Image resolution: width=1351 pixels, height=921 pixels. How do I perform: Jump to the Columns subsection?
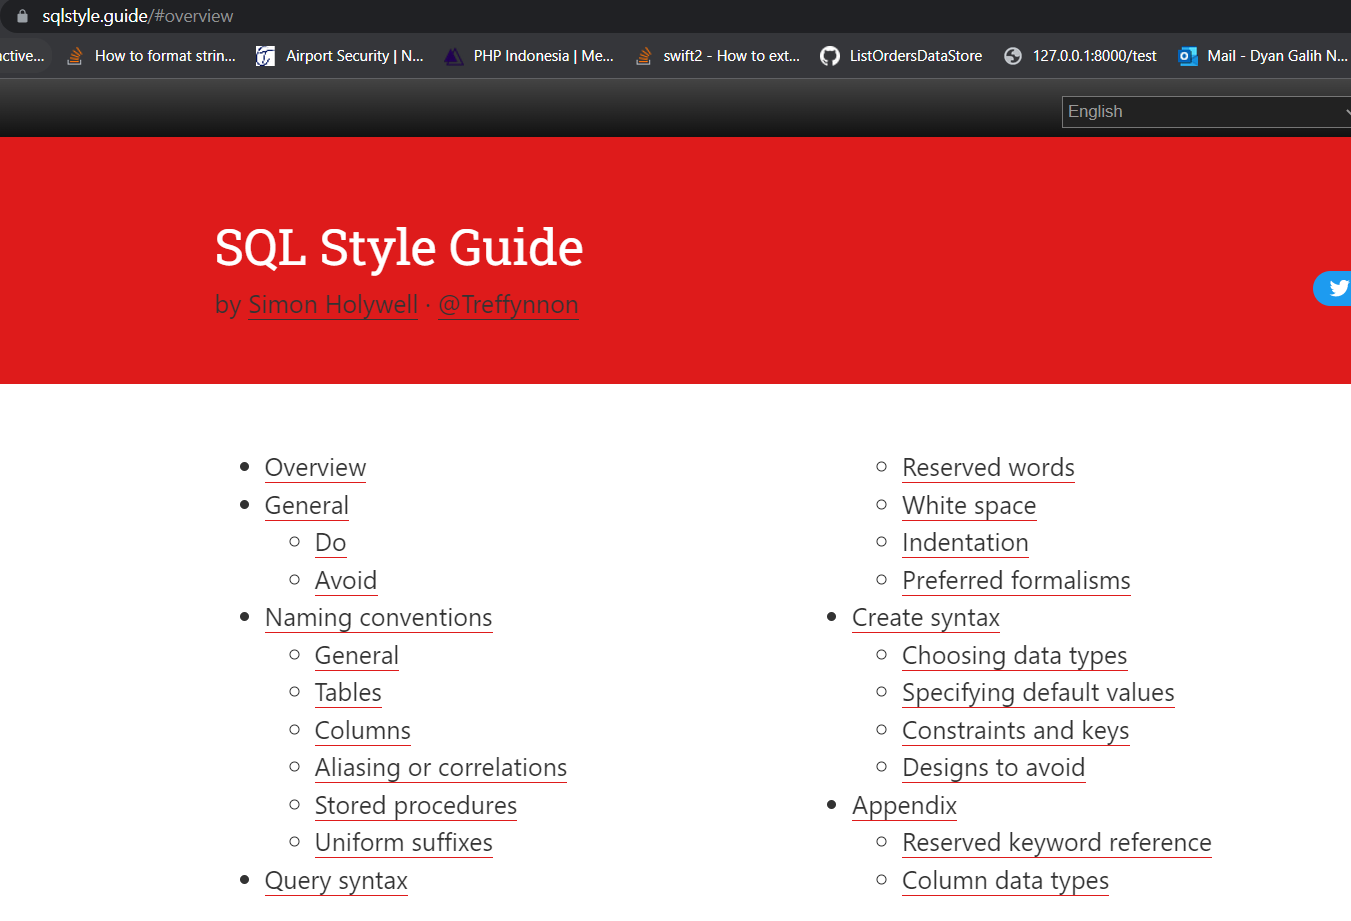tap(362, 731)
